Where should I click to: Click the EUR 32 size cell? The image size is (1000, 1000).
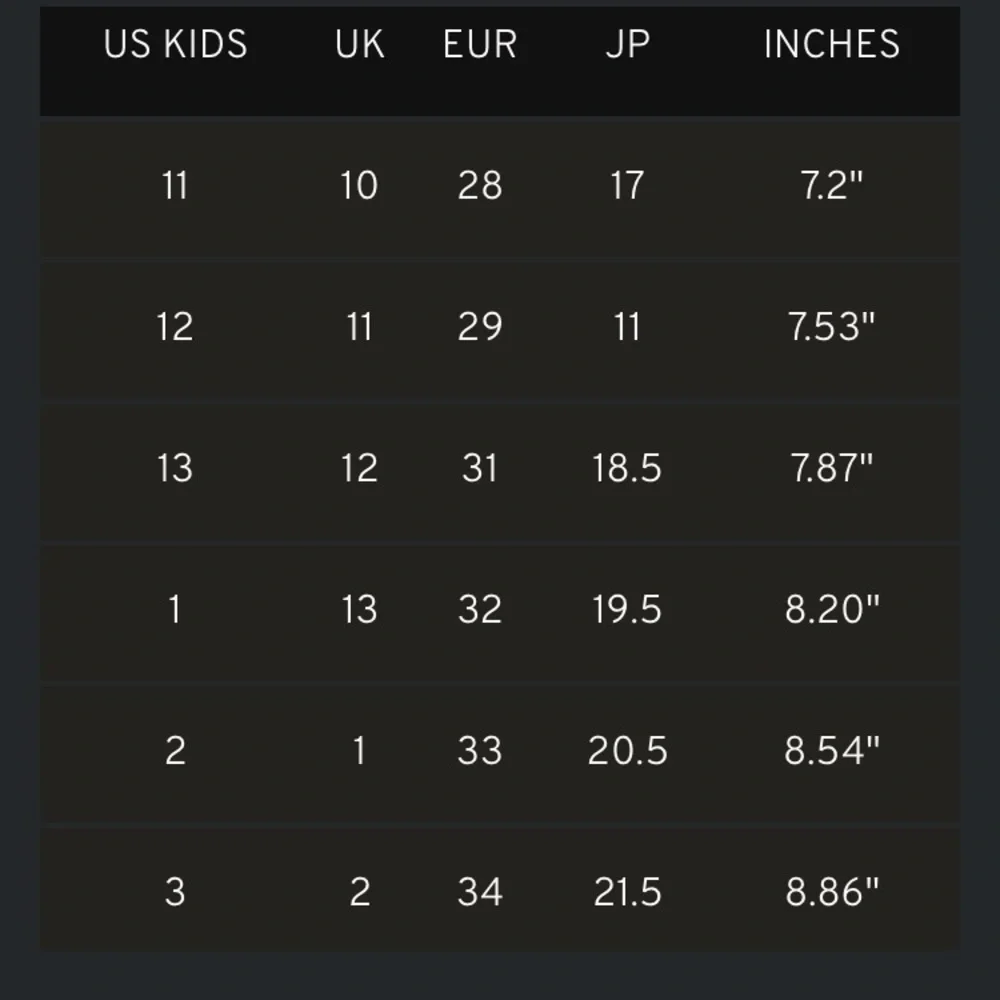click(480, 609)
